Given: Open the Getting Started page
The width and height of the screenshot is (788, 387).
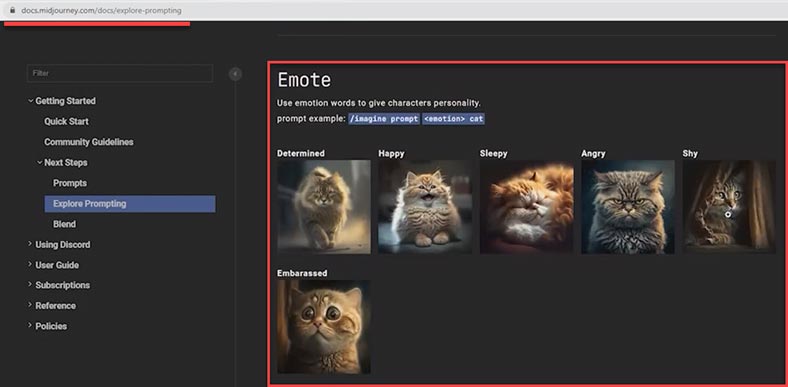Looking at the screenshot, I should coord(65,101).
